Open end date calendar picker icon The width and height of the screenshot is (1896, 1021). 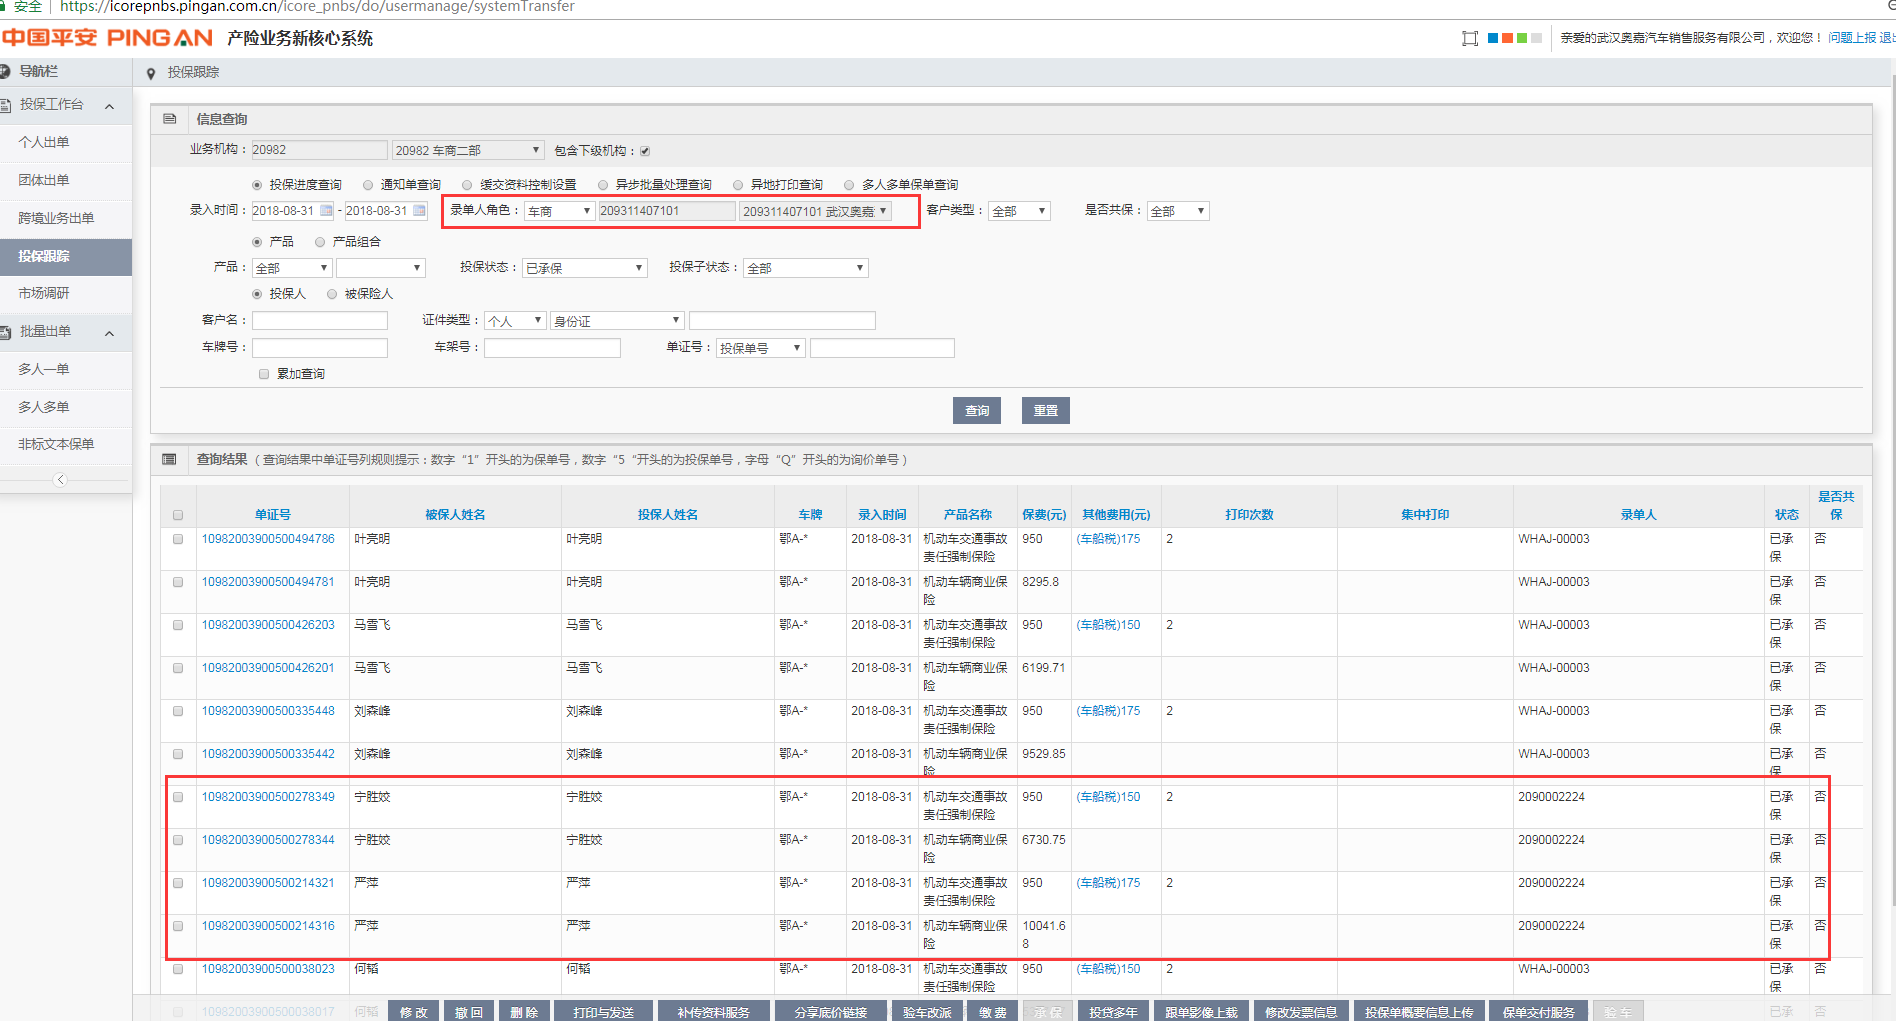pos(420,211)
